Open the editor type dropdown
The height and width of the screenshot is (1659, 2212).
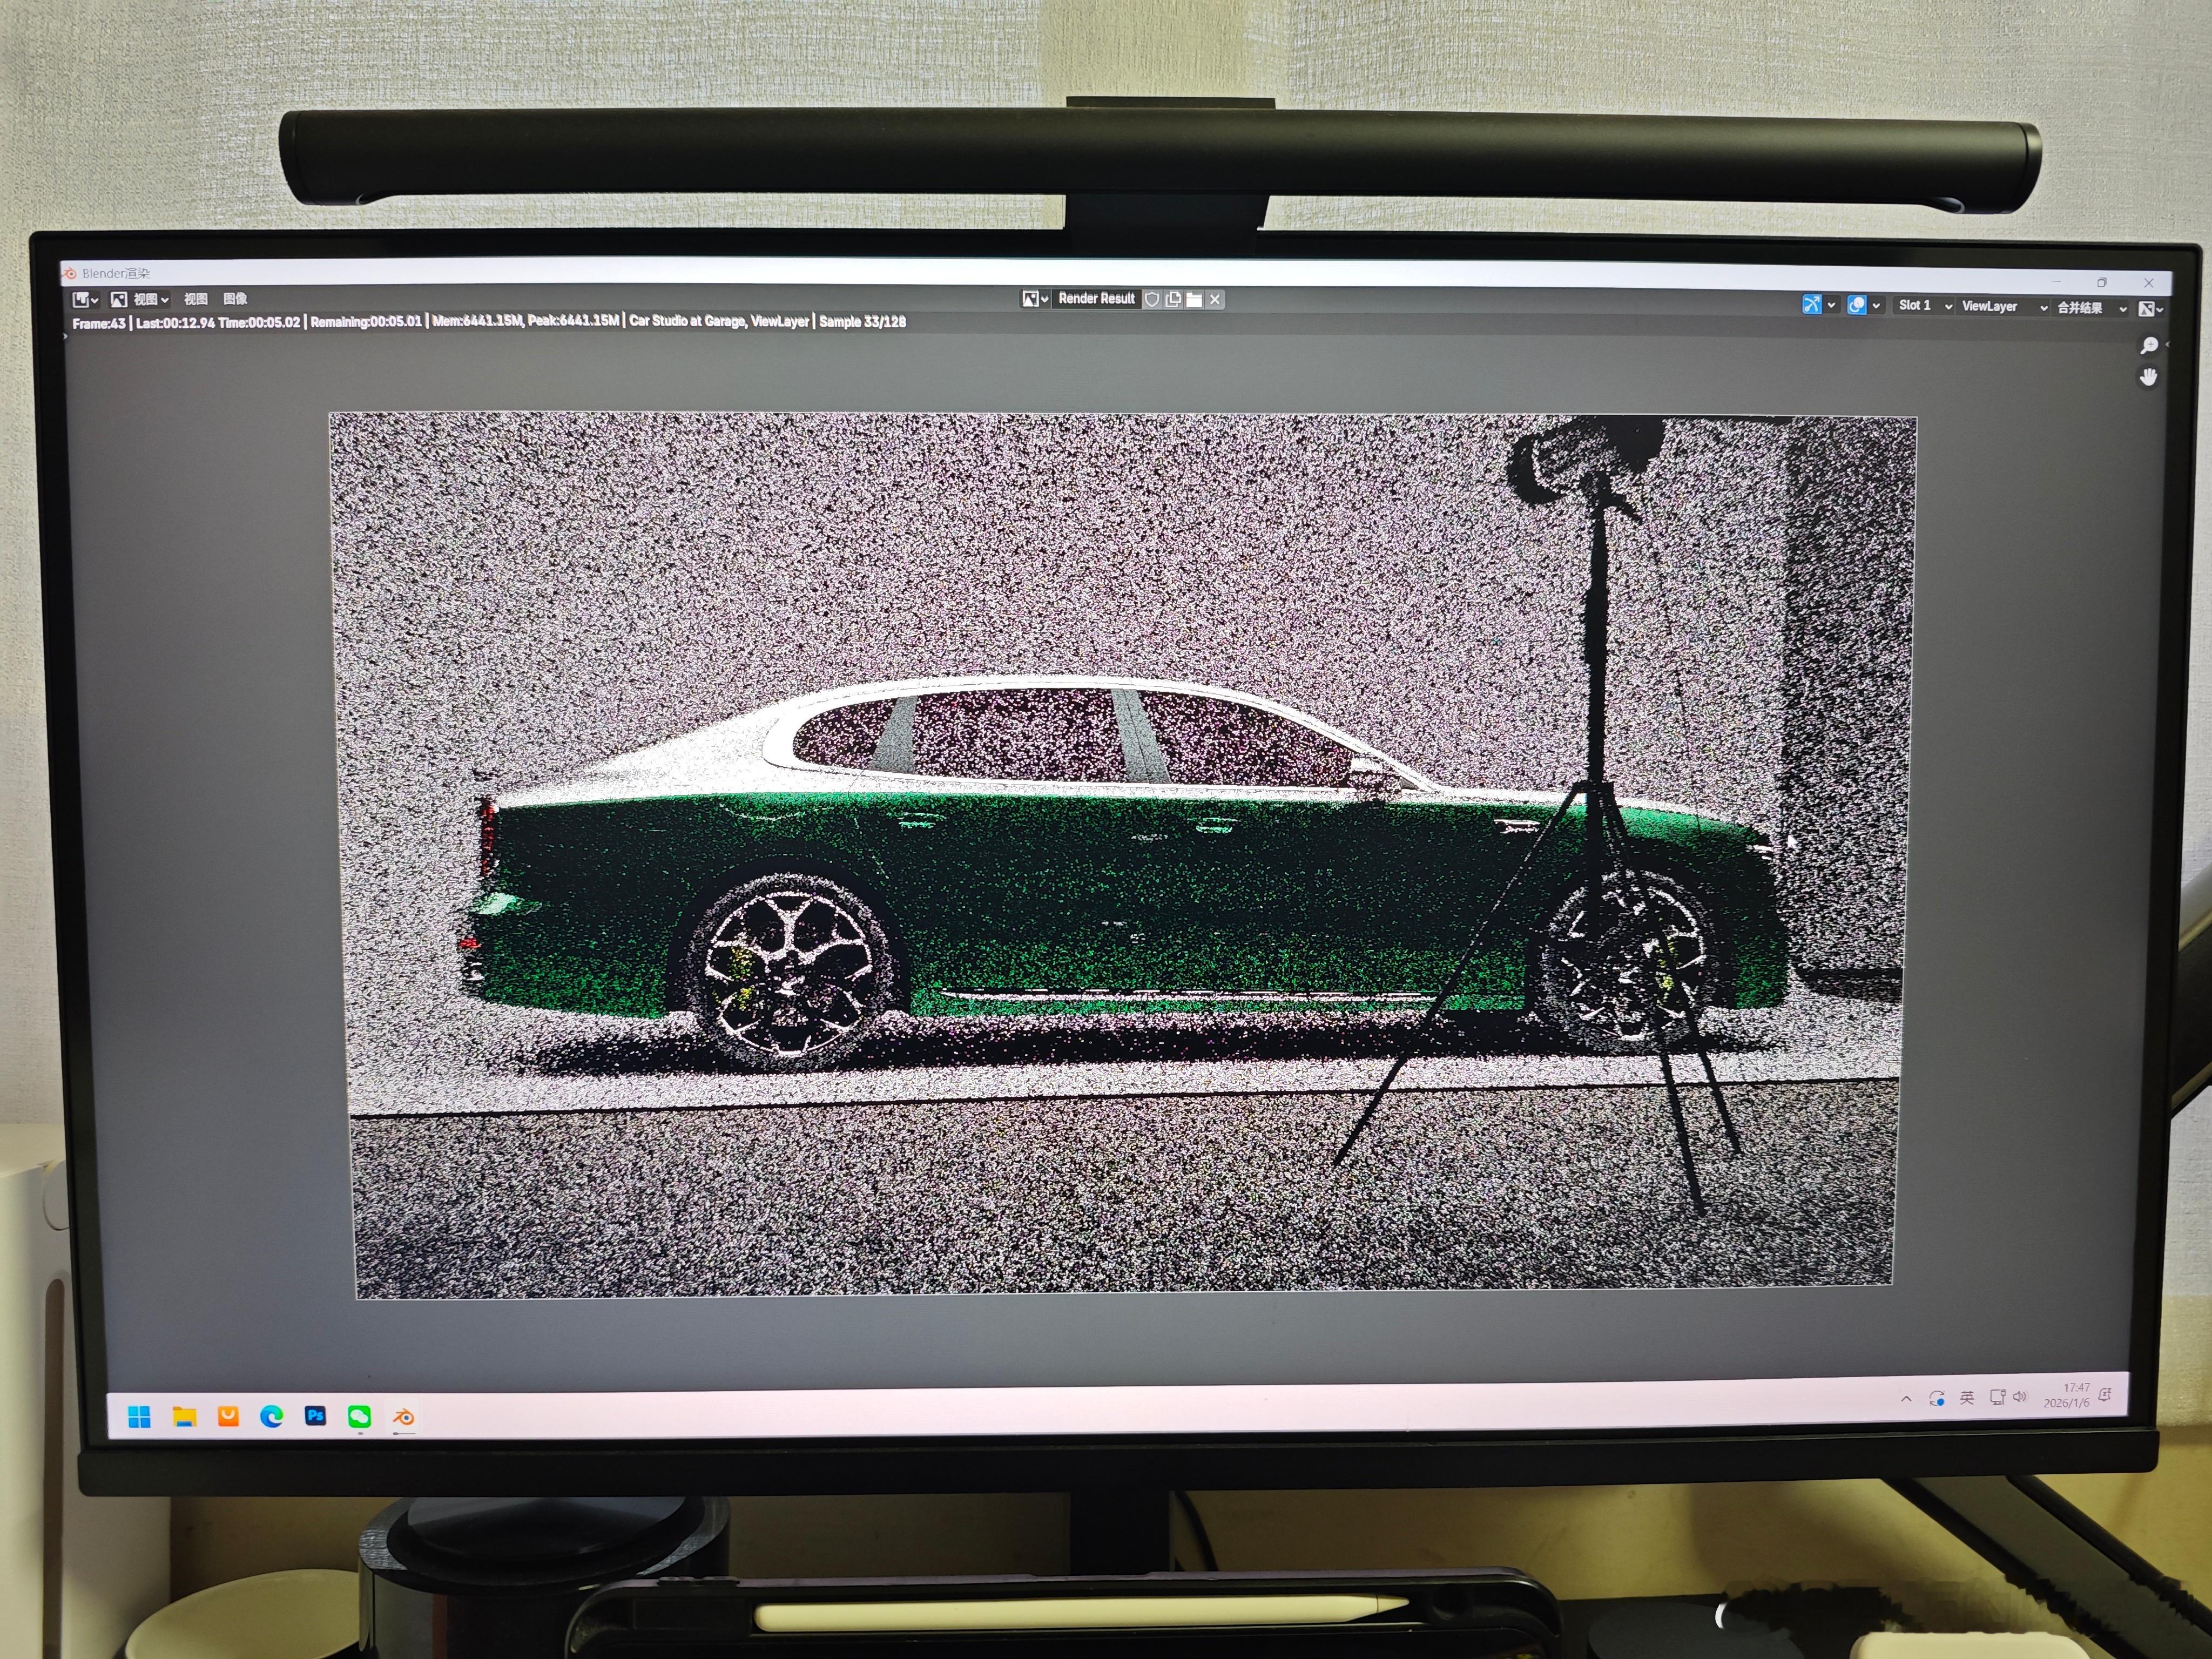click(x=85, y=299)
